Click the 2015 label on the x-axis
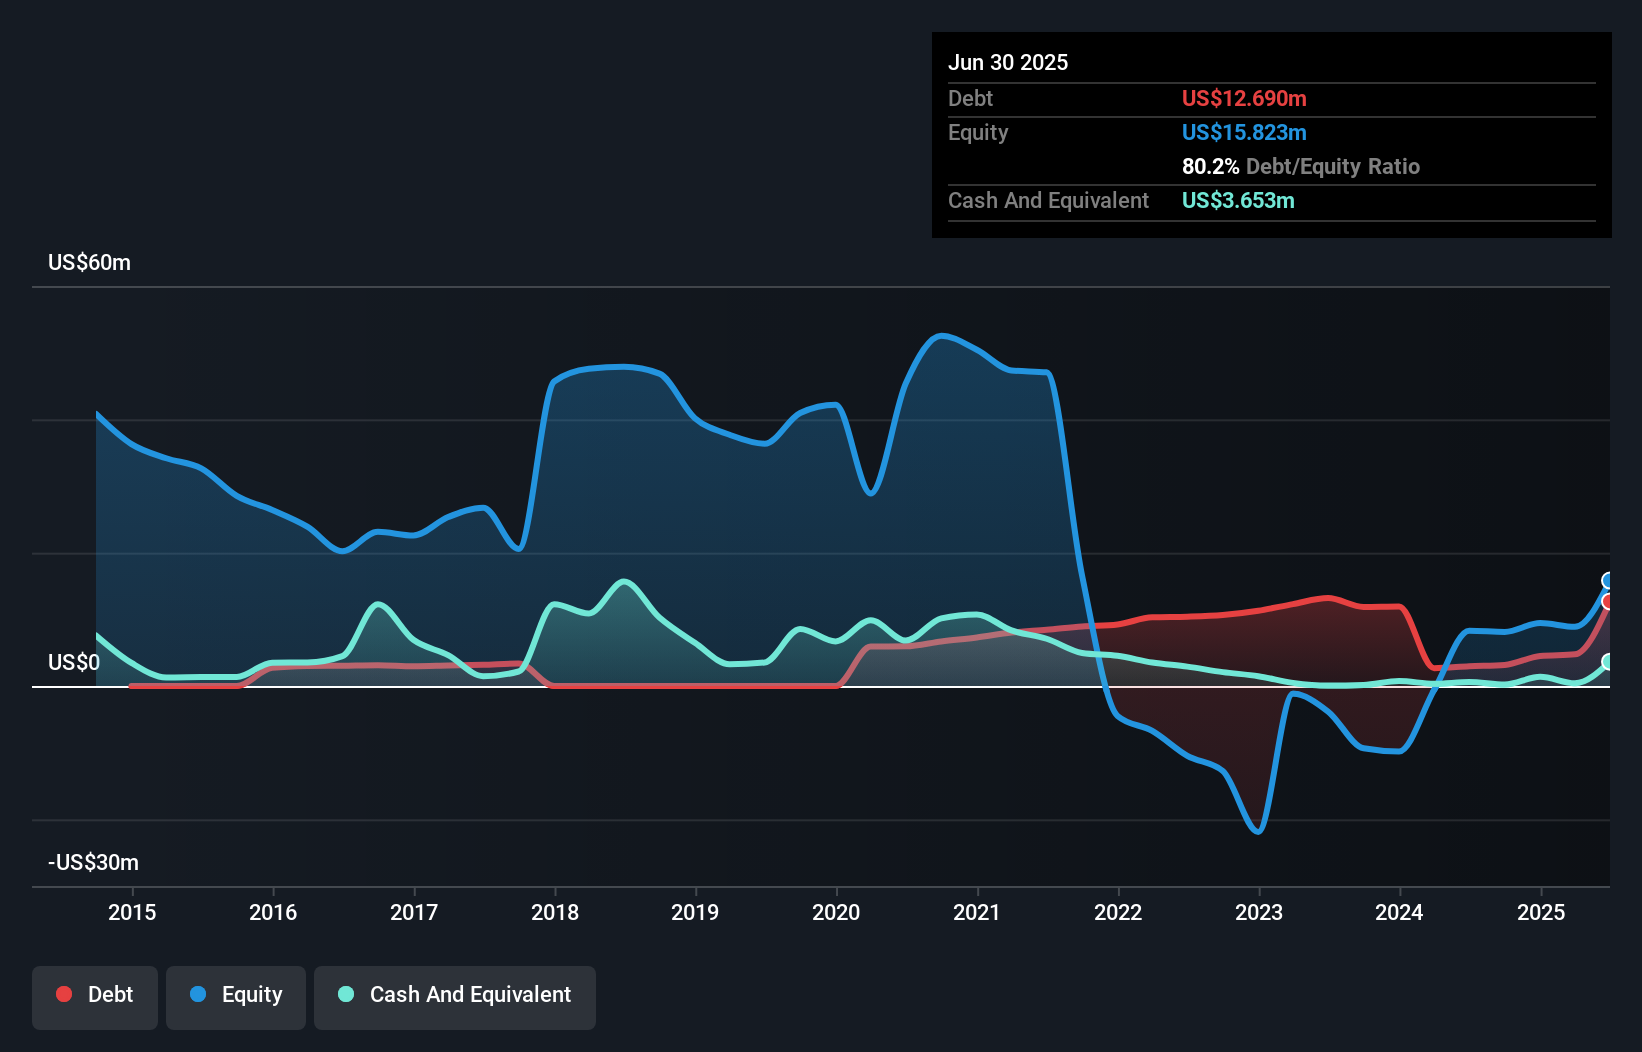This screenshot has width=1642, height=1052. [132, 912]
